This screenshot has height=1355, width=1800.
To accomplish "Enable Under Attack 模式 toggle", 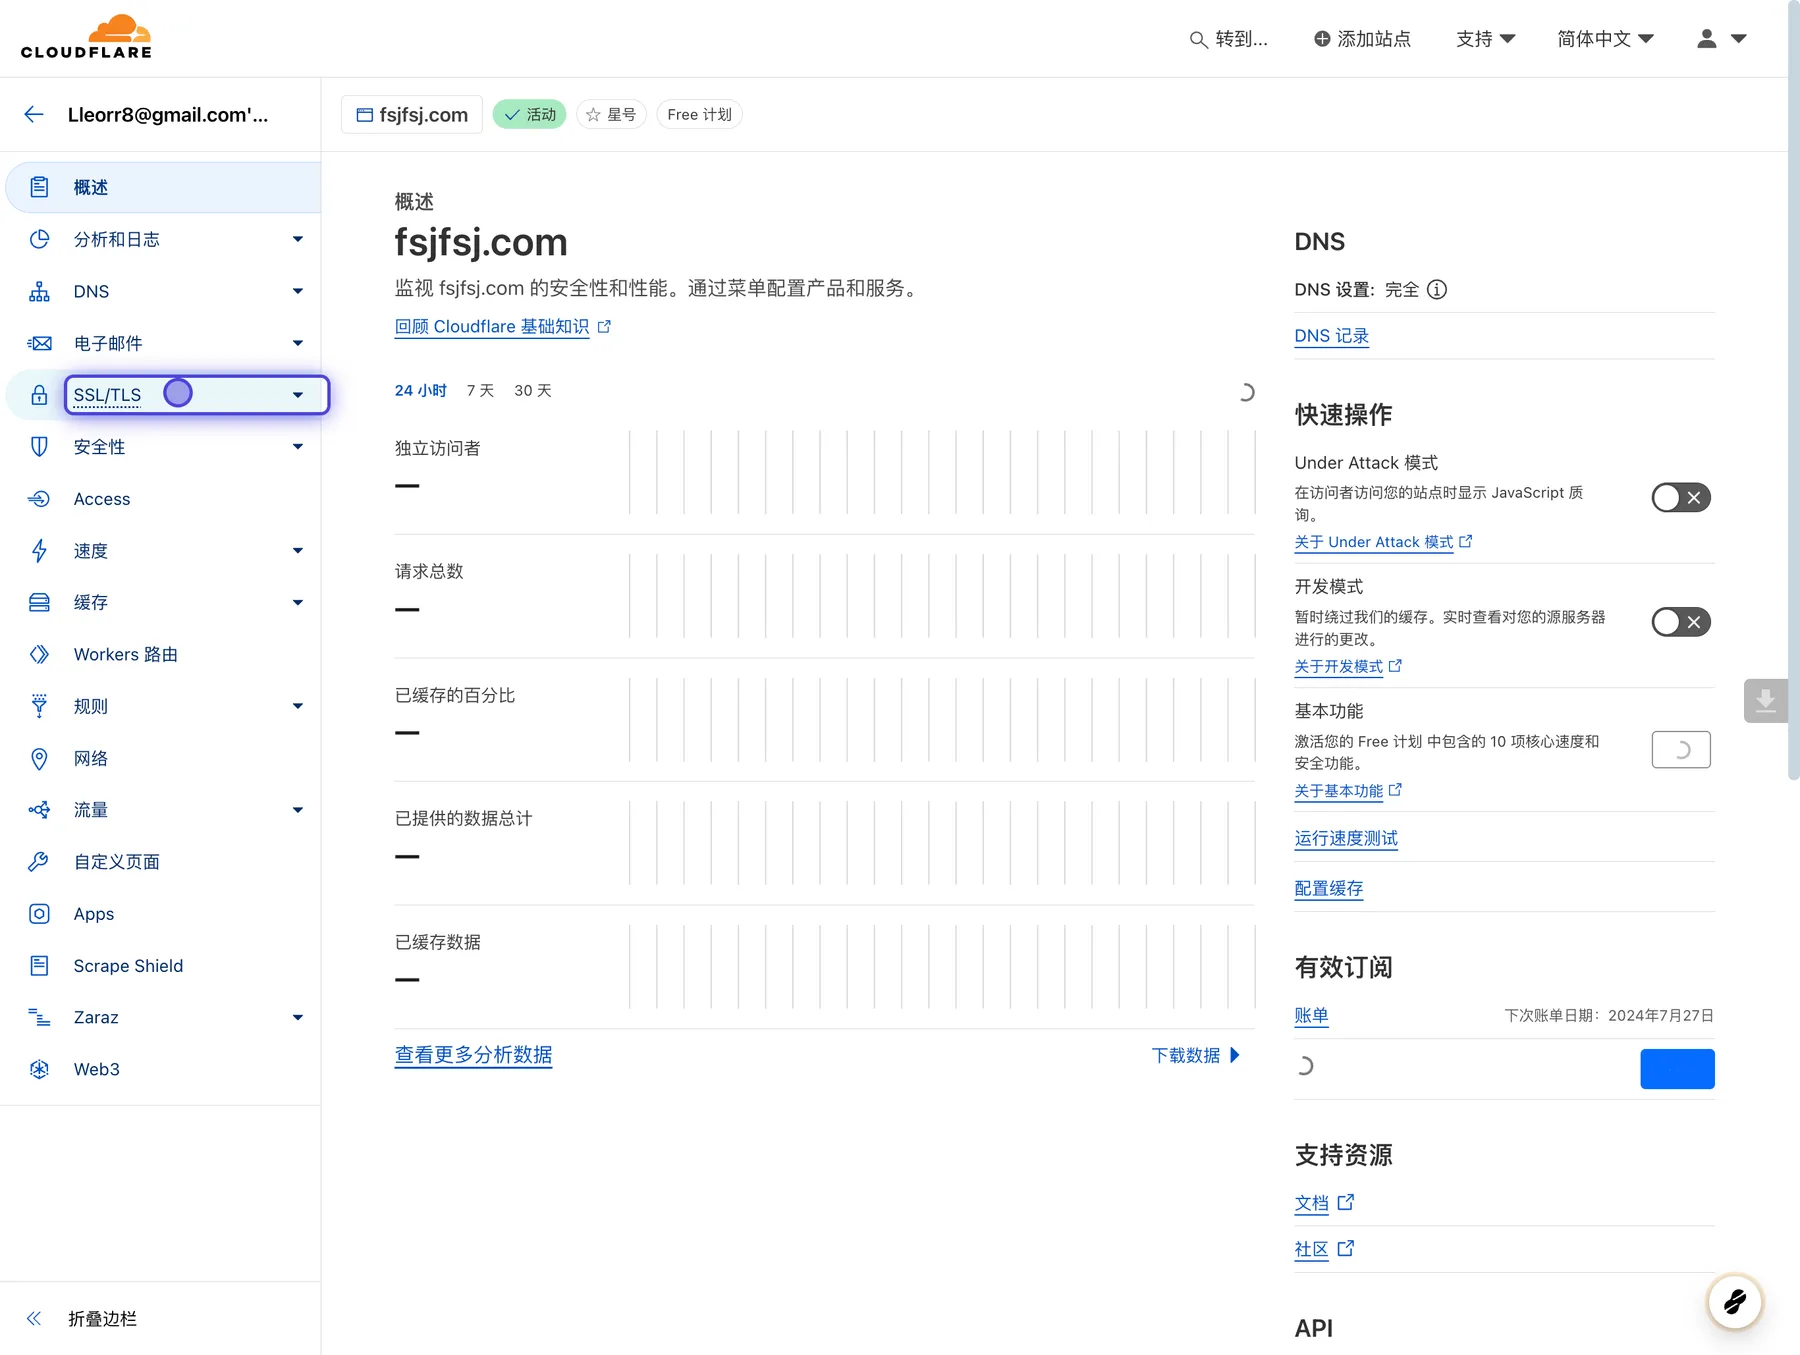I will (x=1681, y=497).
